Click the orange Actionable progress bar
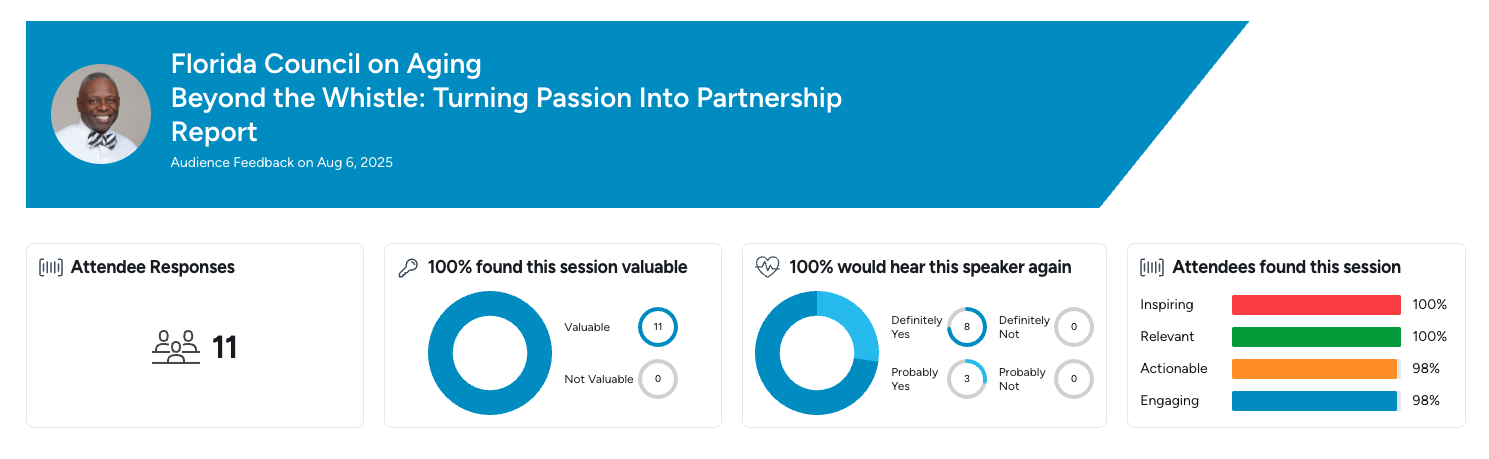This screenshot has width=1489, height=459. tap(1314, 369)
